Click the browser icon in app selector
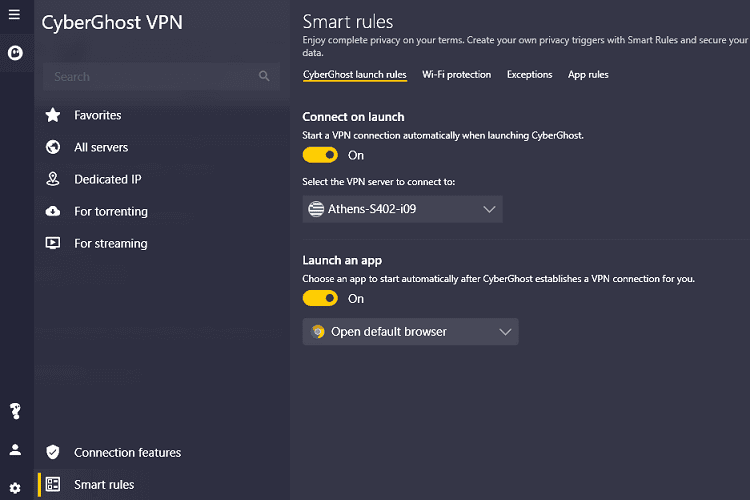 (318, 332)
